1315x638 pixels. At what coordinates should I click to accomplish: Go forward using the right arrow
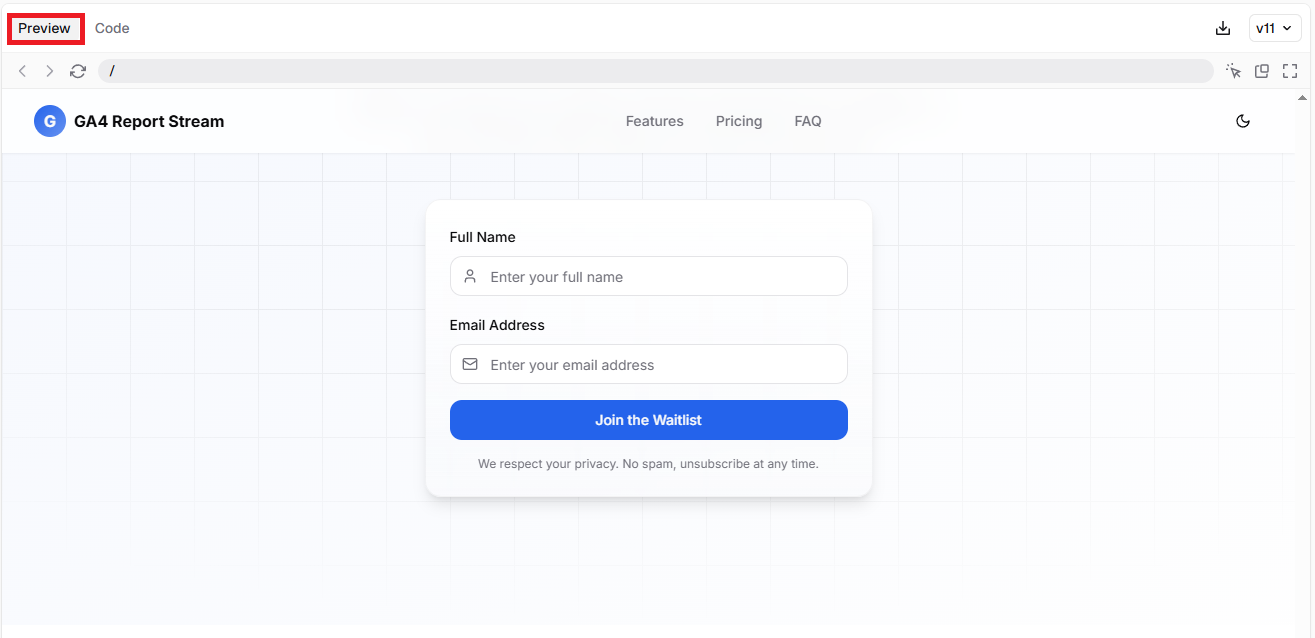(x=50, y=71)
